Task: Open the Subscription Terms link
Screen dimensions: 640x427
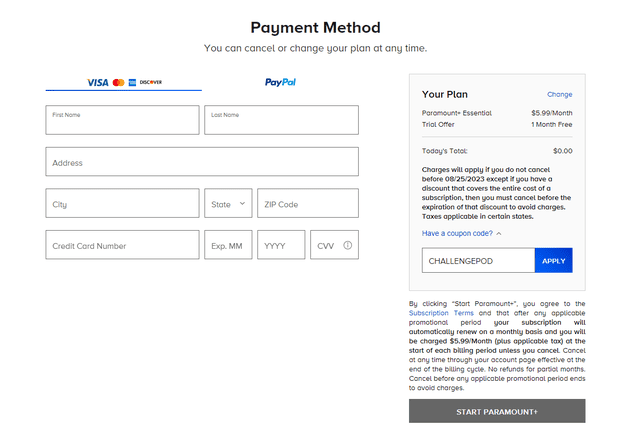Action: pos(440,313)
